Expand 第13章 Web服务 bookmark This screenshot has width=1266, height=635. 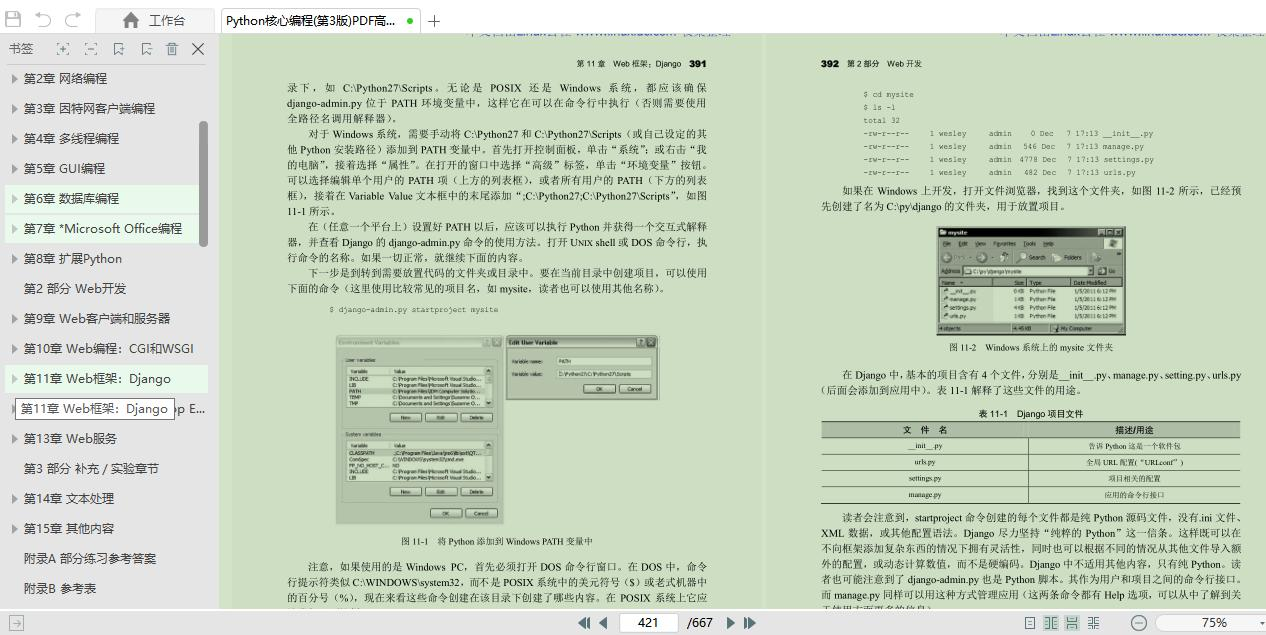14,438
